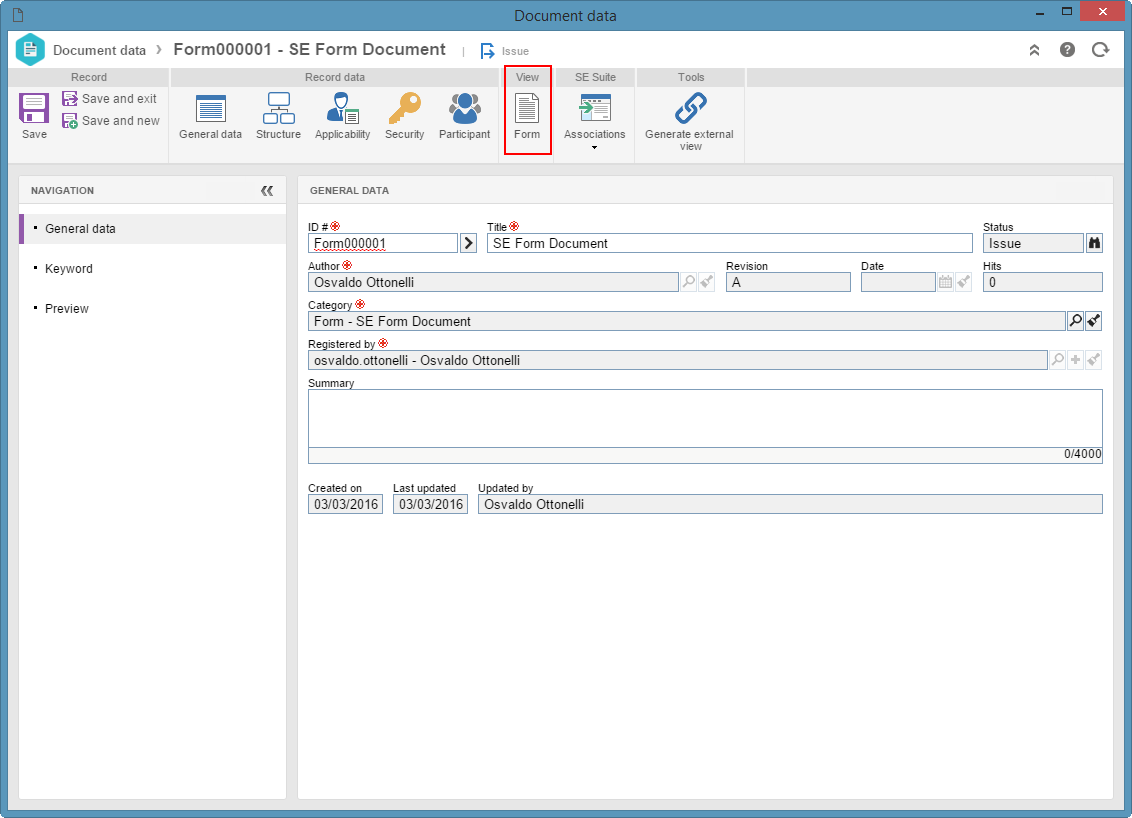Screen dimensions: 1132x818
Task: Clear Registered by with brush icon
Action: [1094, 360]
